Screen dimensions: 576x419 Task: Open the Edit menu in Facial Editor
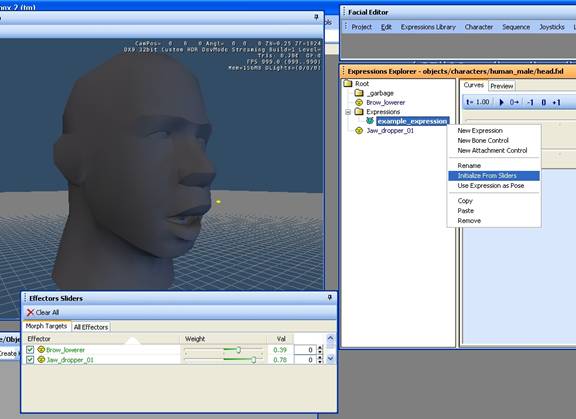pyautogui.click(x=386, y=27)
